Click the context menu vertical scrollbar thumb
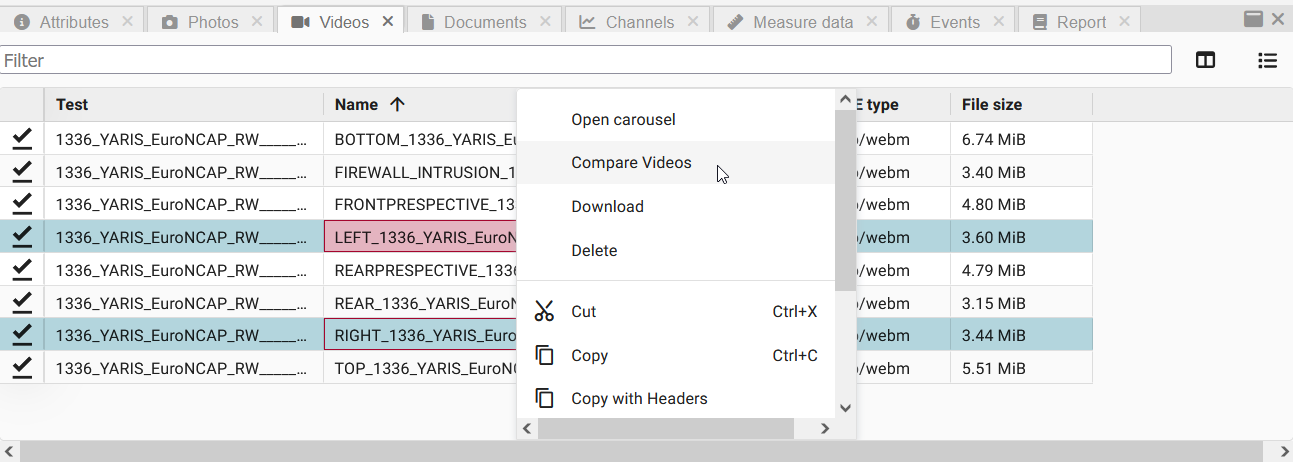 845,200
